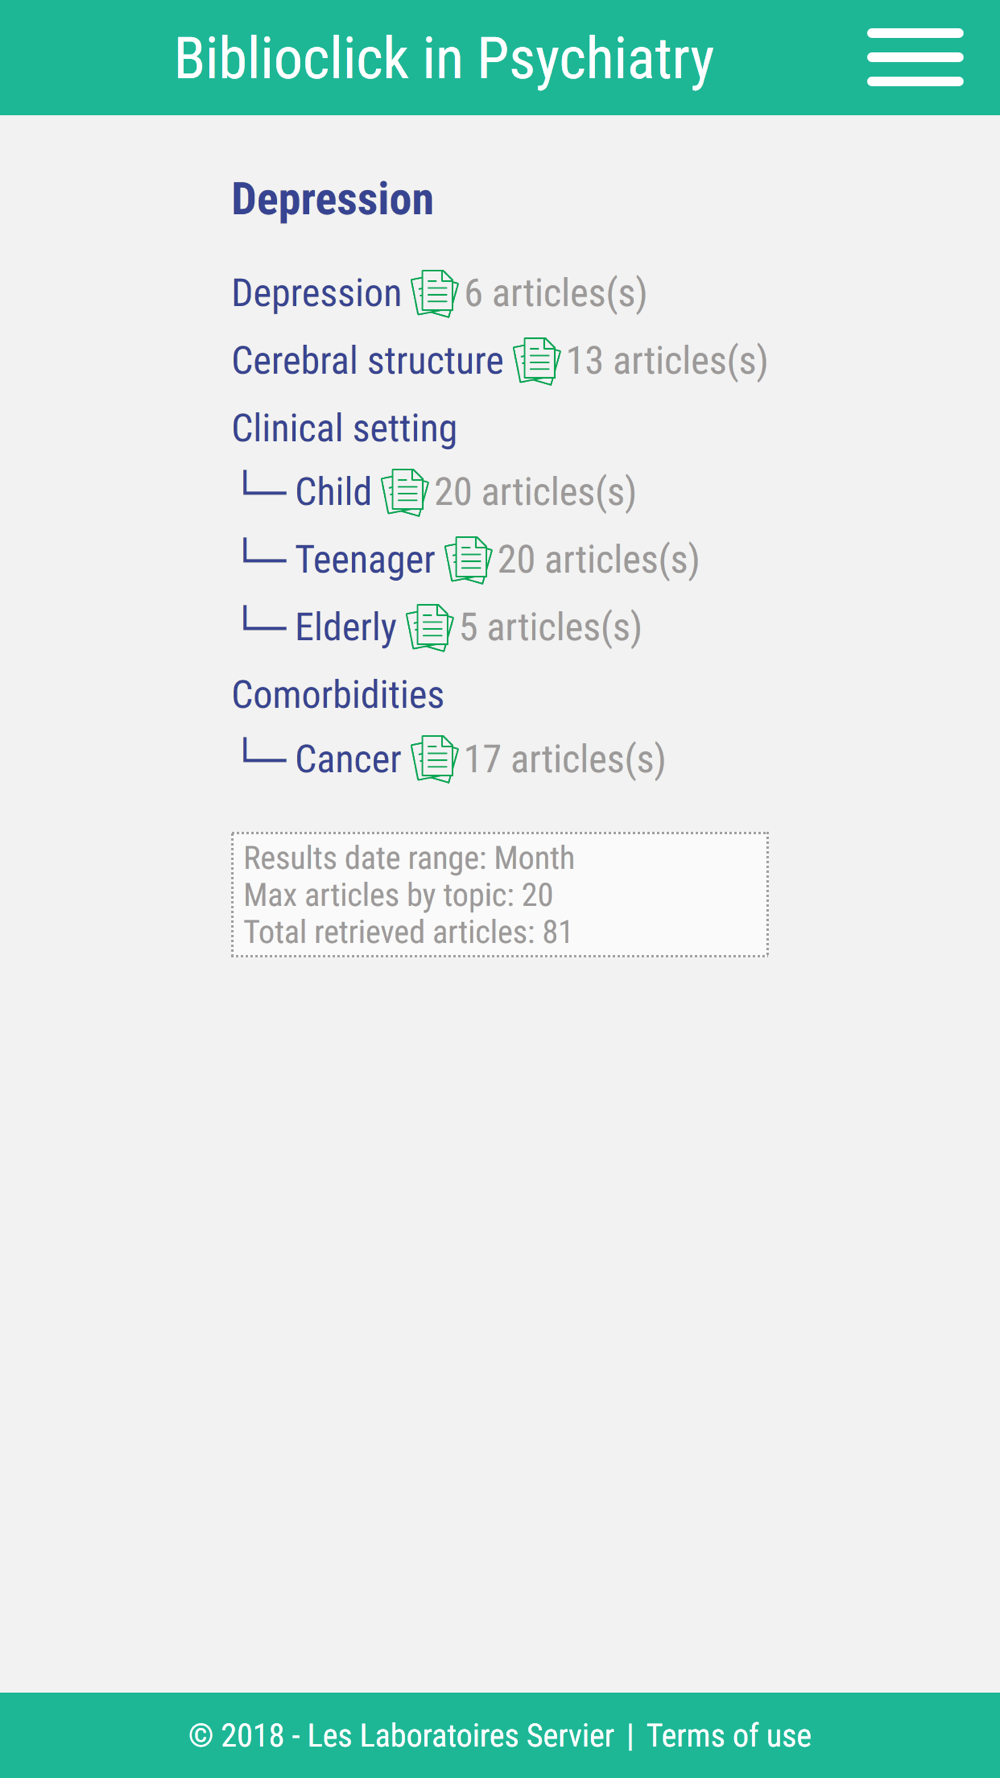Click the 13 articles(s) count
The height and width of the screenshot is (1778, 1000).
click(667, 361)
